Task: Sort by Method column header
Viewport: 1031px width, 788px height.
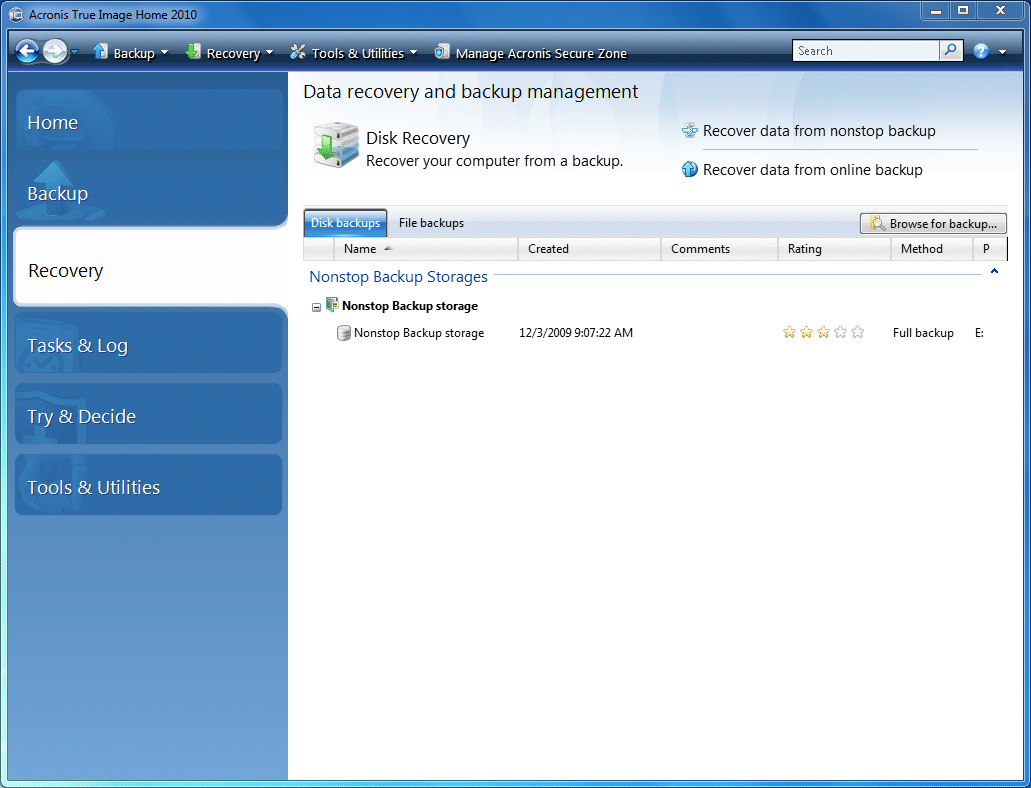Action: click(932, 249)
